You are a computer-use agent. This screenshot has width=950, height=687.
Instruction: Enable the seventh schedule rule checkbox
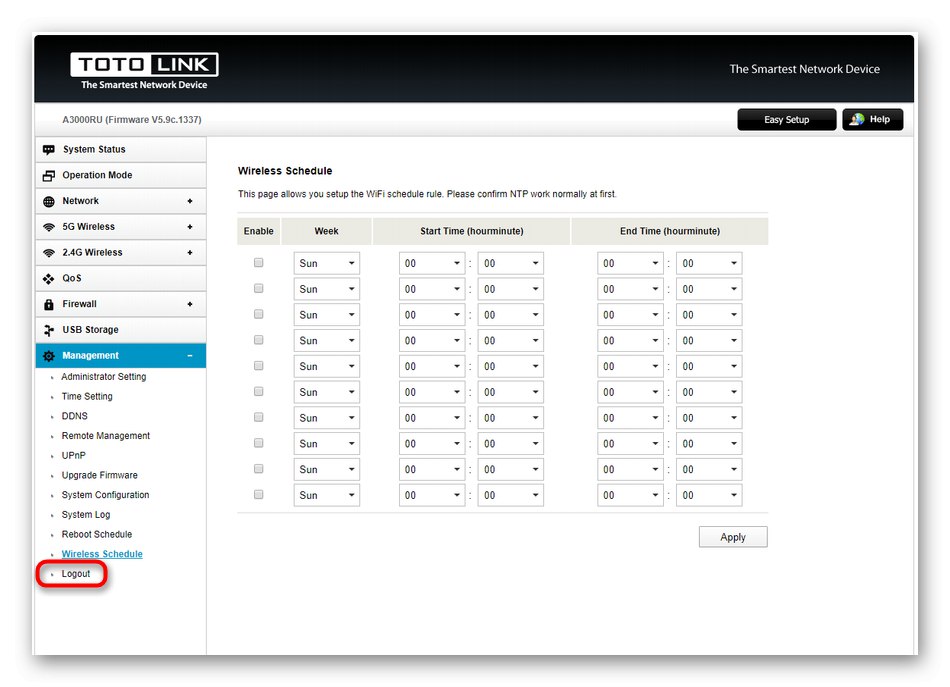click(x=259, y=417)
